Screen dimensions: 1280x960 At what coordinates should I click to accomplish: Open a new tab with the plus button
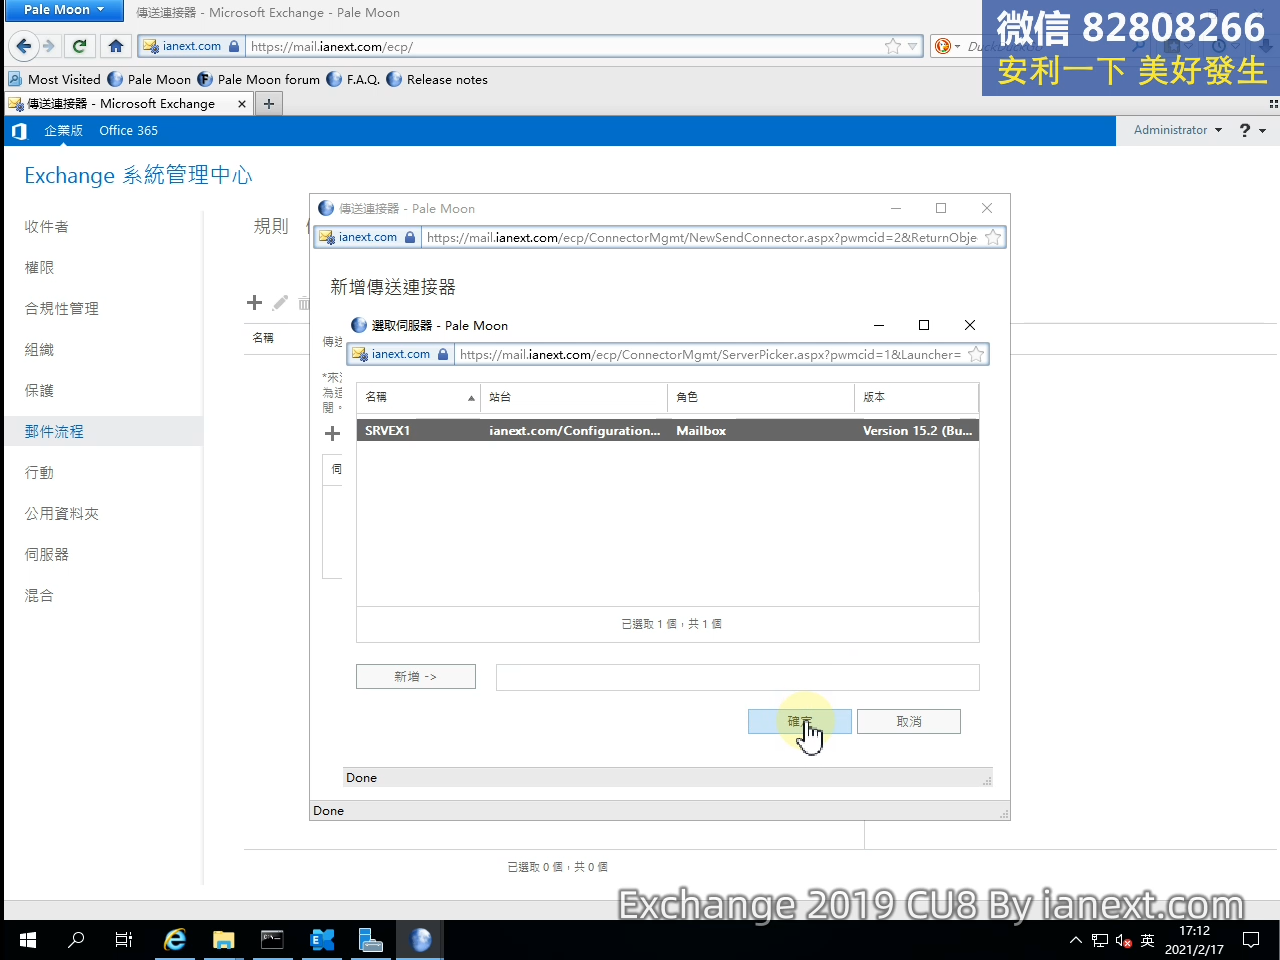click(268, 103)
